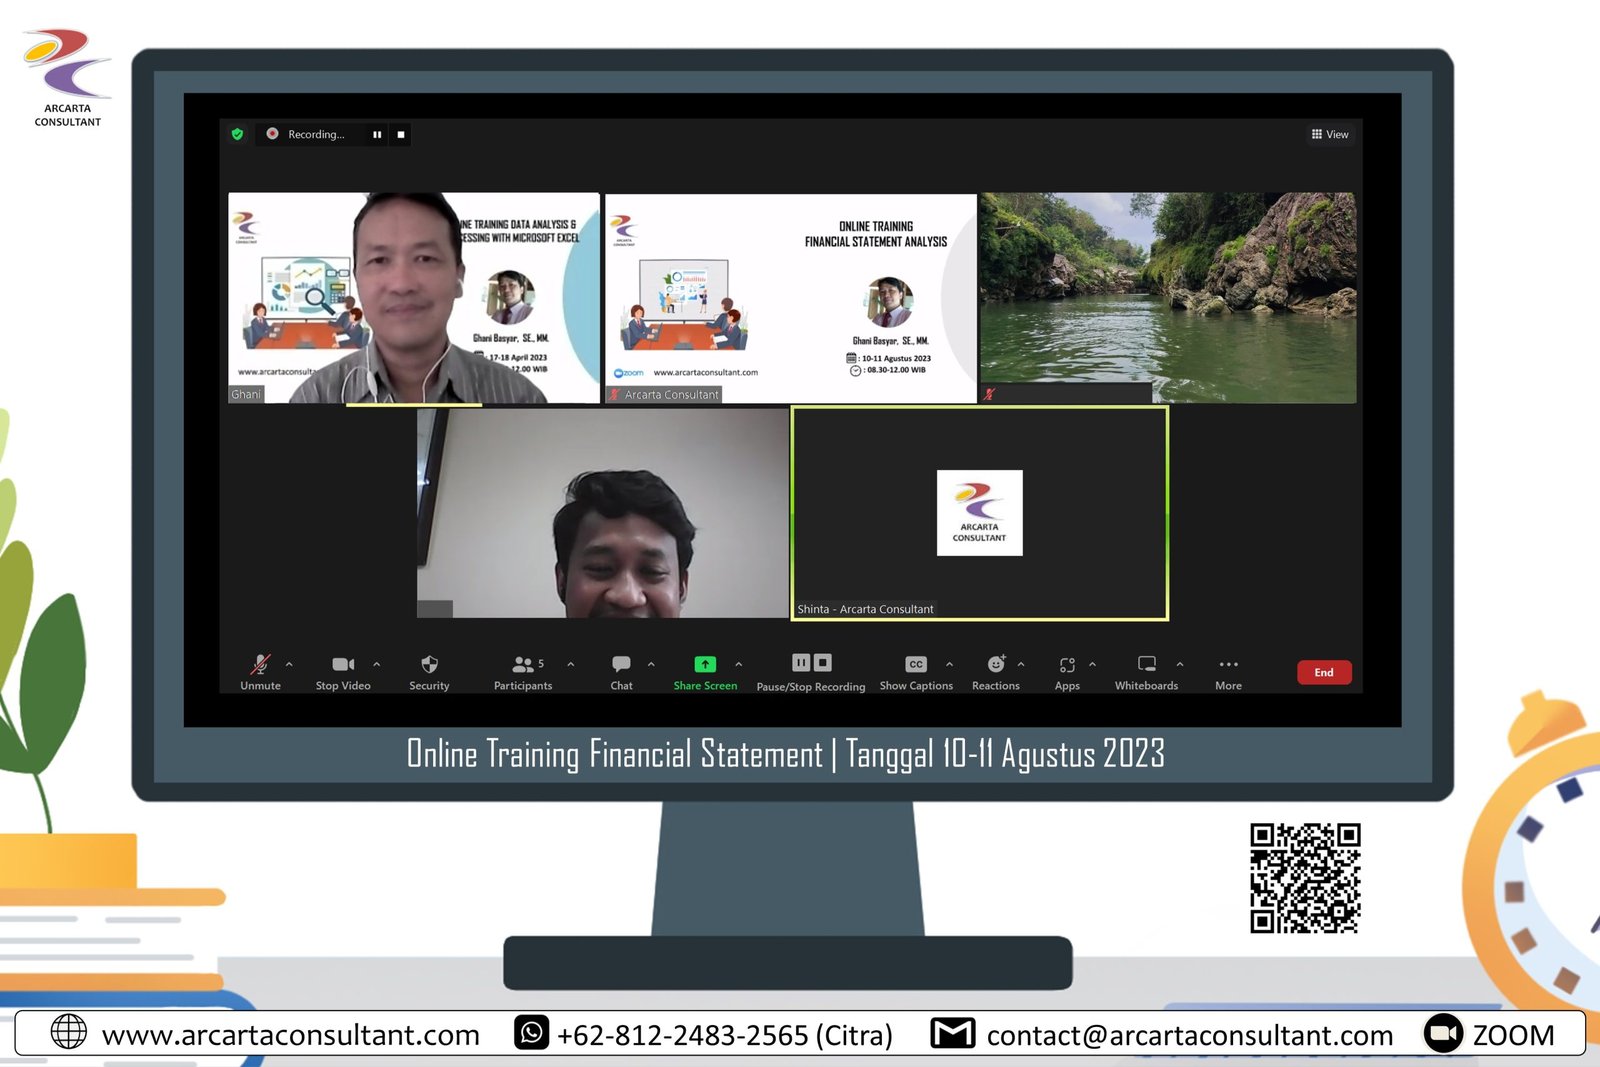1600x1067 pixels.
Task: Unmute the microphone
Action: tap(260, 665)
